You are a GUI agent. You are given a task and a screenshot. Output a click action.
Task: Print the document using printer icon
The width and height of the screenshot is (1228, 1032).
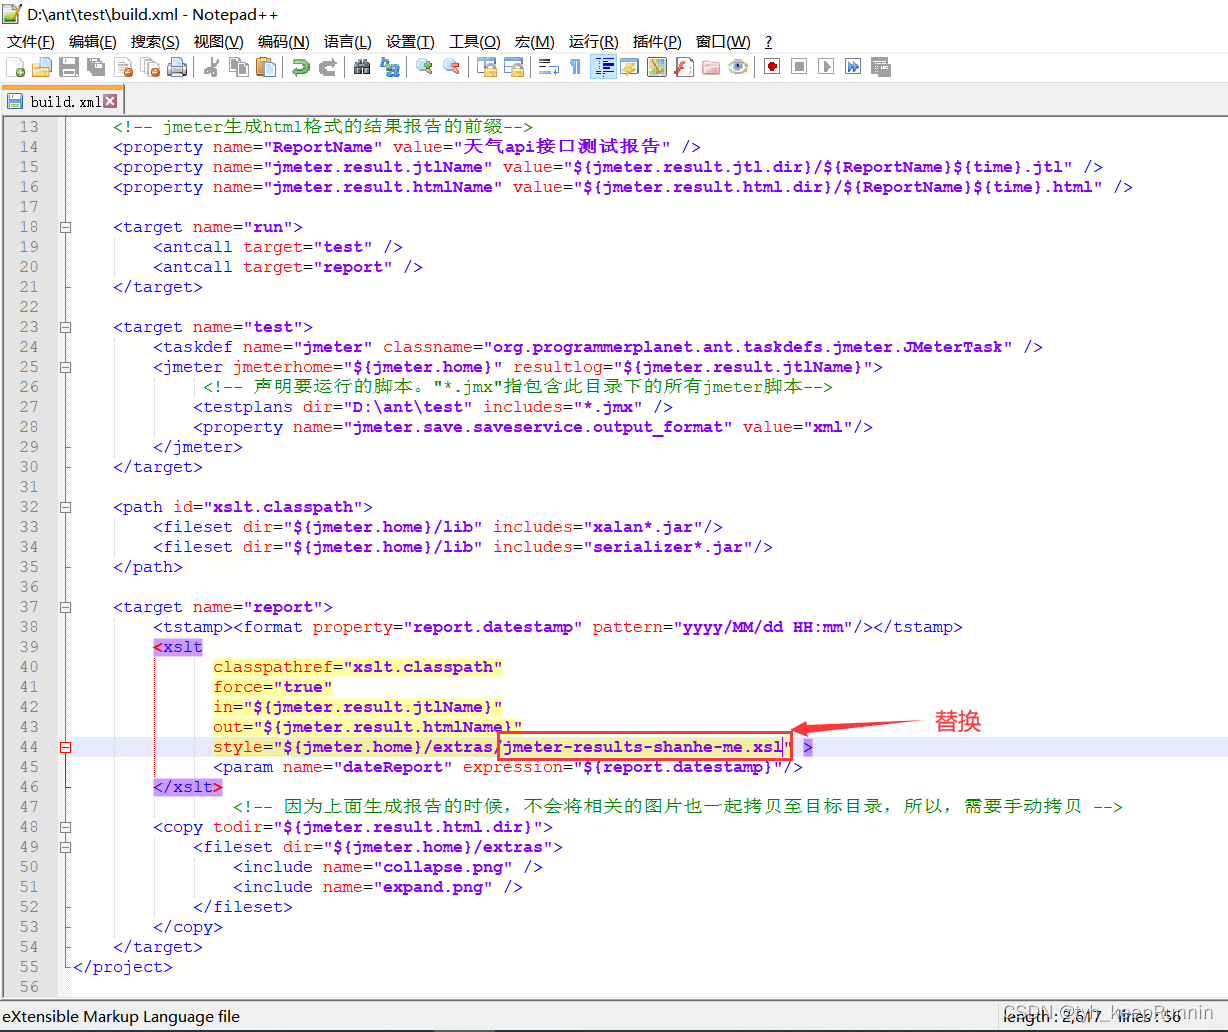pos(177,67)
